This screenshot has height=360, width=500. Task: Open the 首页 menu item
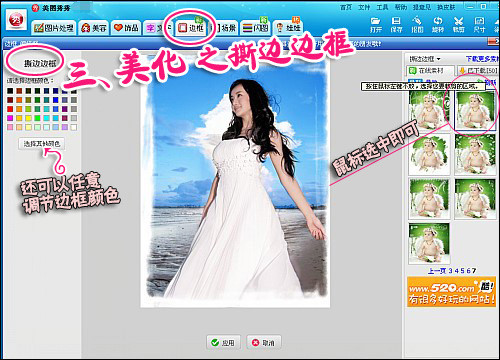(x=346, y=7)
